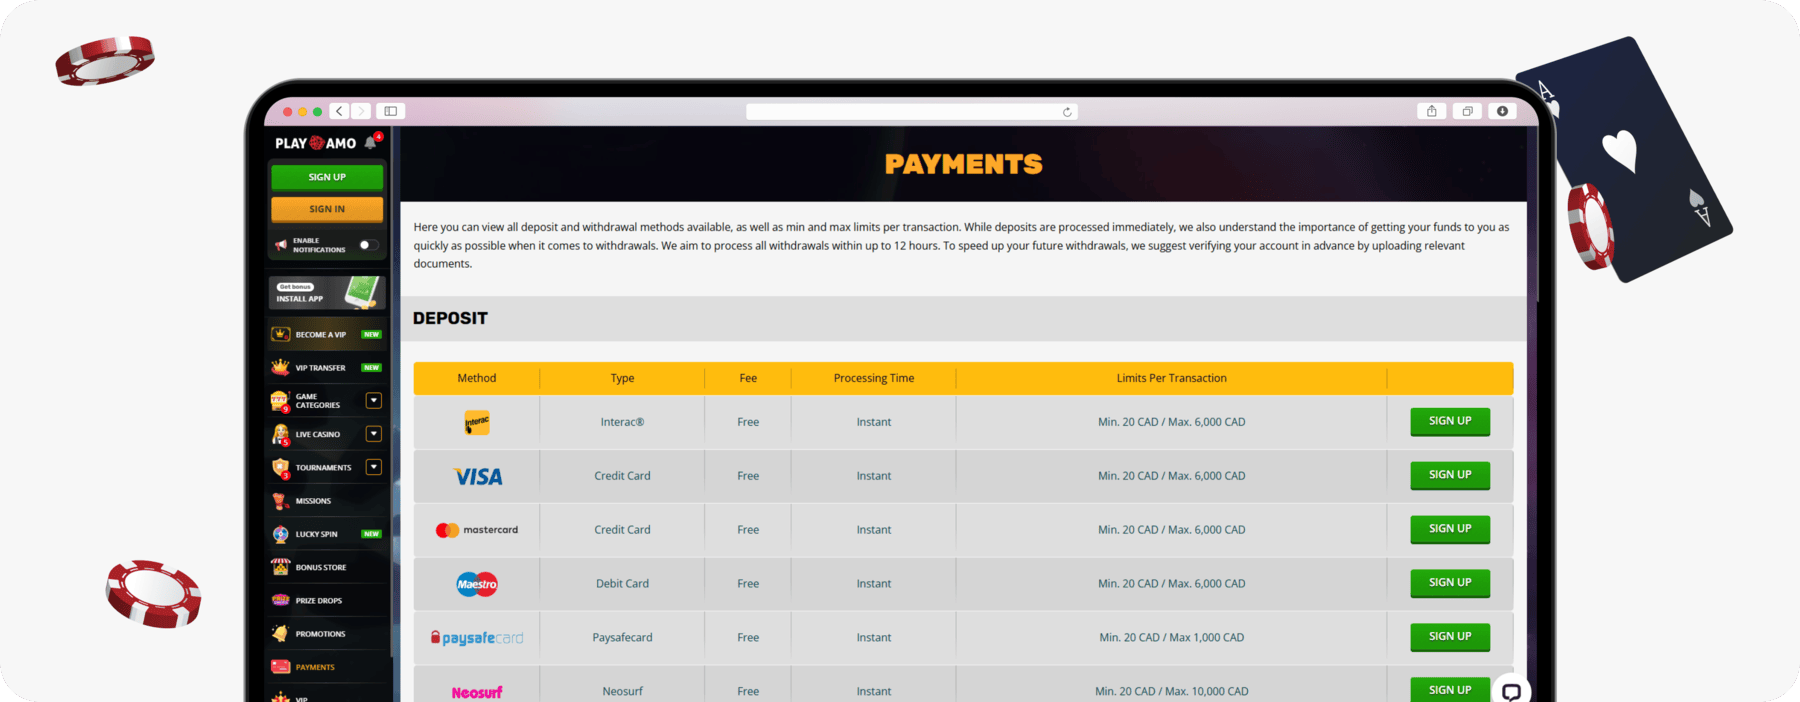Click Sign Up in the VISA row
The height and width of the screenshot is (702, 1800).
1450,475
